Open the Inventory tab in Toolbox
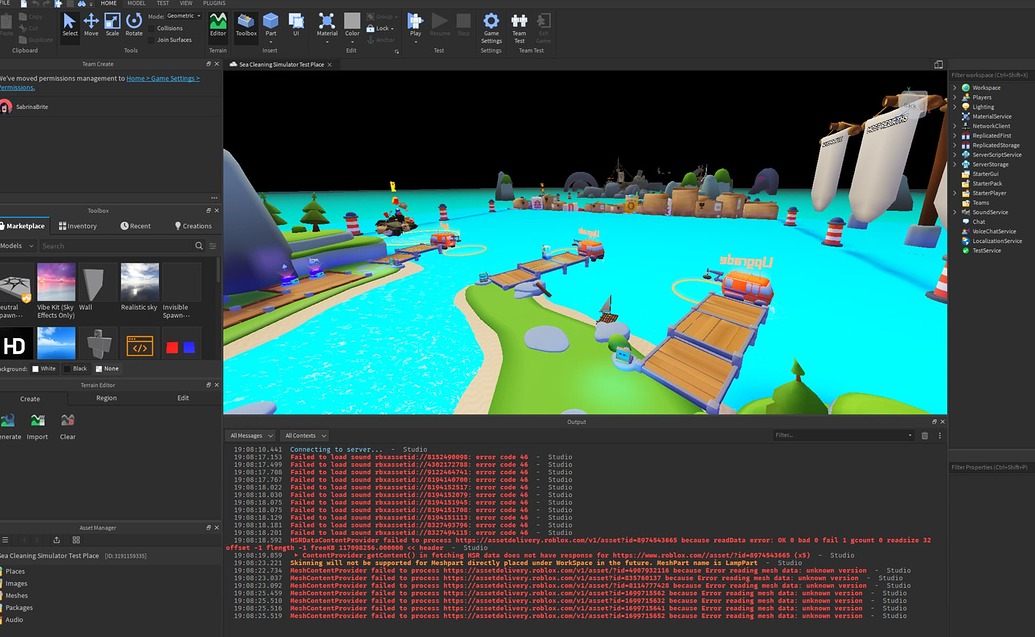 click(78, 226)
